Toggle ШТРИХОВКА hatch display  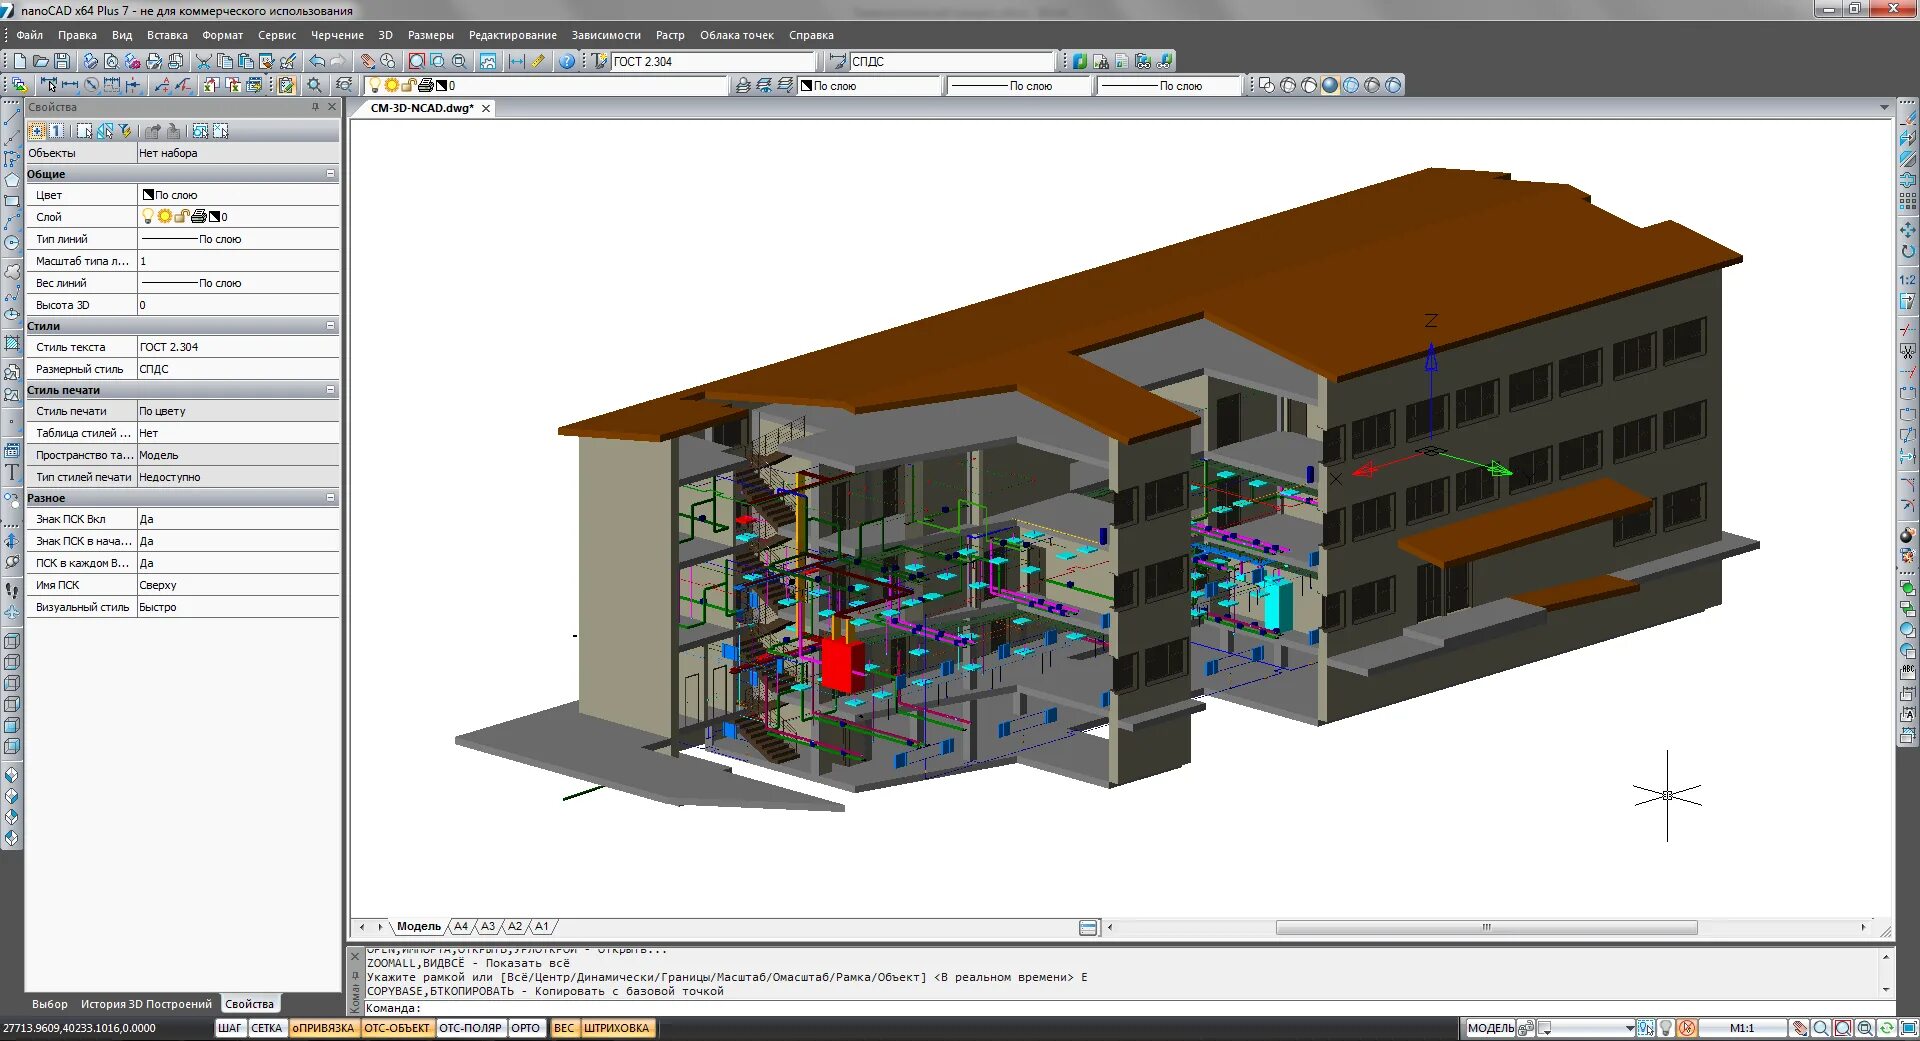point(617,1028)
